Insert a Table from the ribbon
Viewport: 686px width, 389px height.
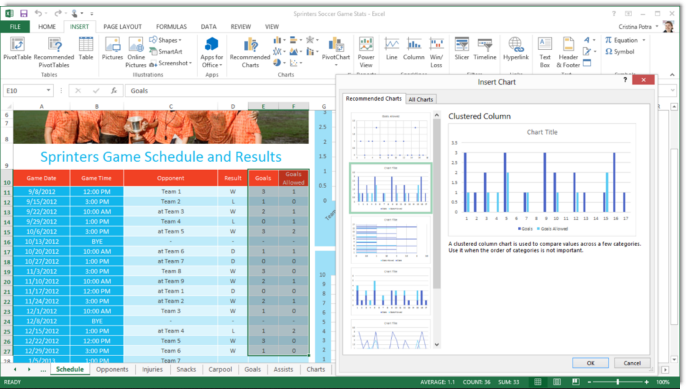(x=86, y=49)
